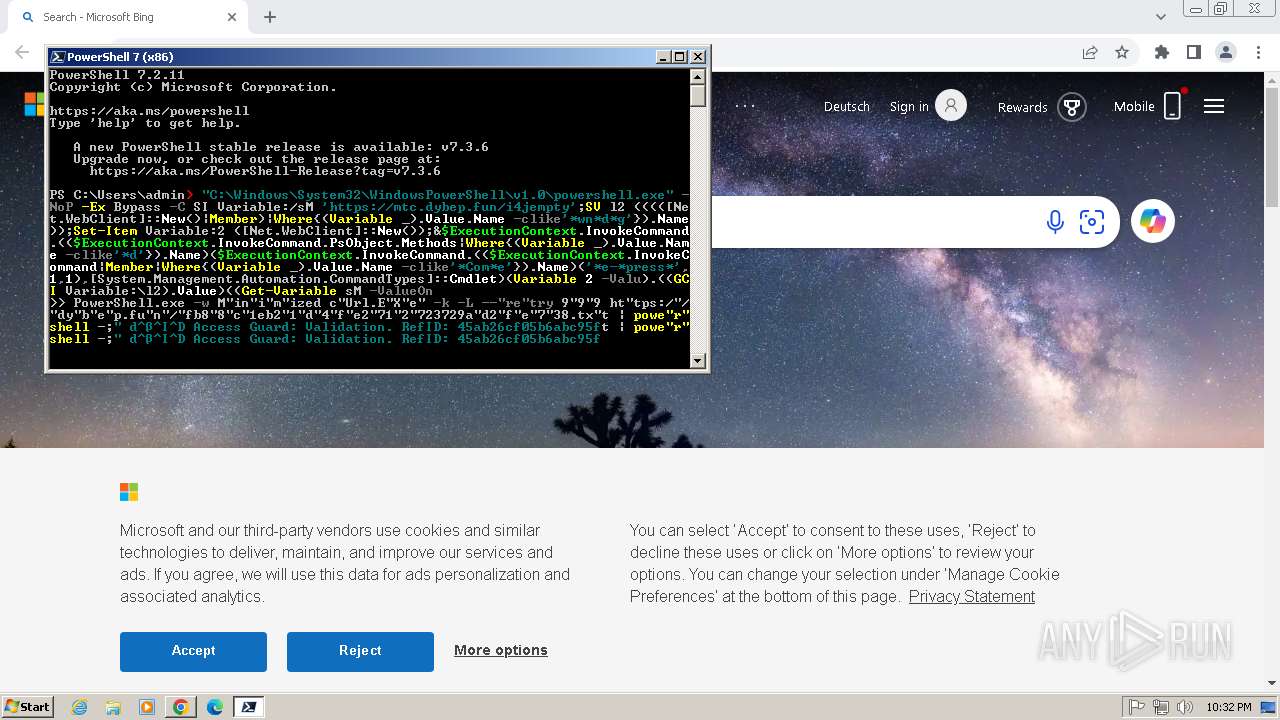Maximize the PowerShell window

680,57
